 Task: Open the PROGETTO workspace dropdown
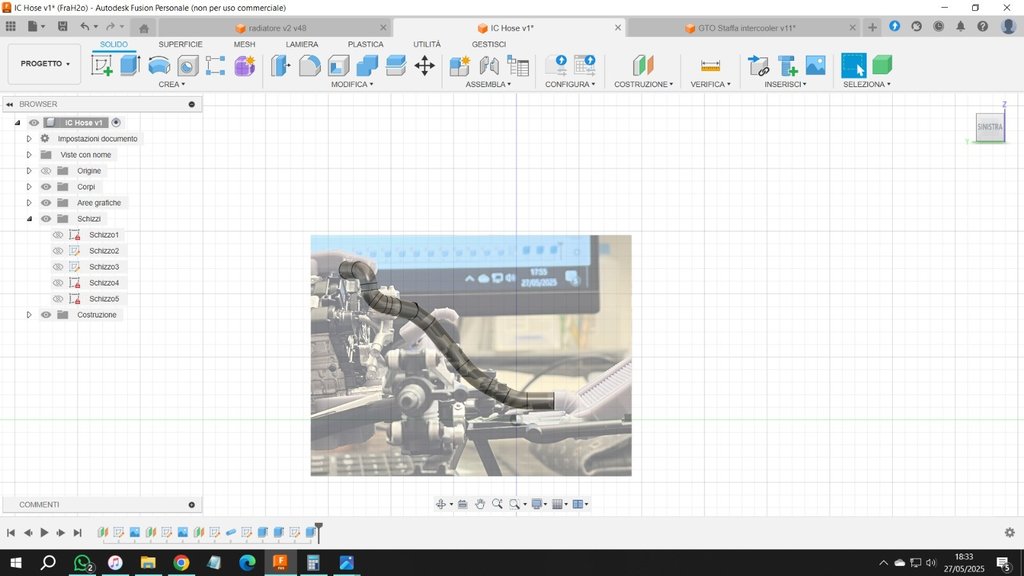(x=44, y=64)
